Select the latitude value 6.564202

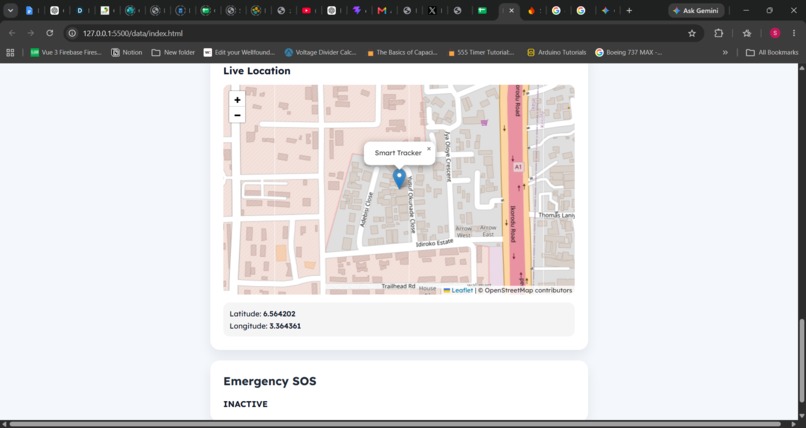point(279,313)
